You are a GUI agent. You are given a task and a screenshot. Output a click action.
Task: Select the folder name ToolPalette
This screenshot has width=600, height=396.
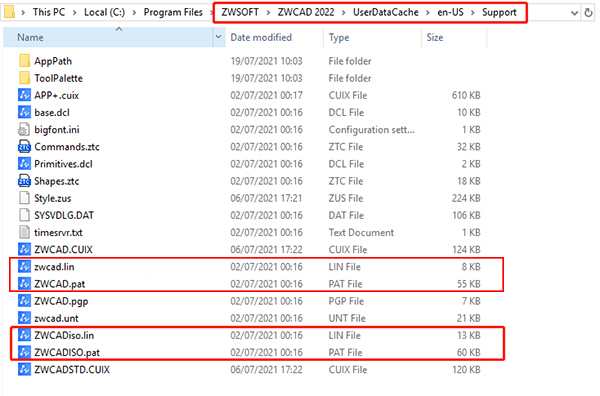(x=59, y=78)
